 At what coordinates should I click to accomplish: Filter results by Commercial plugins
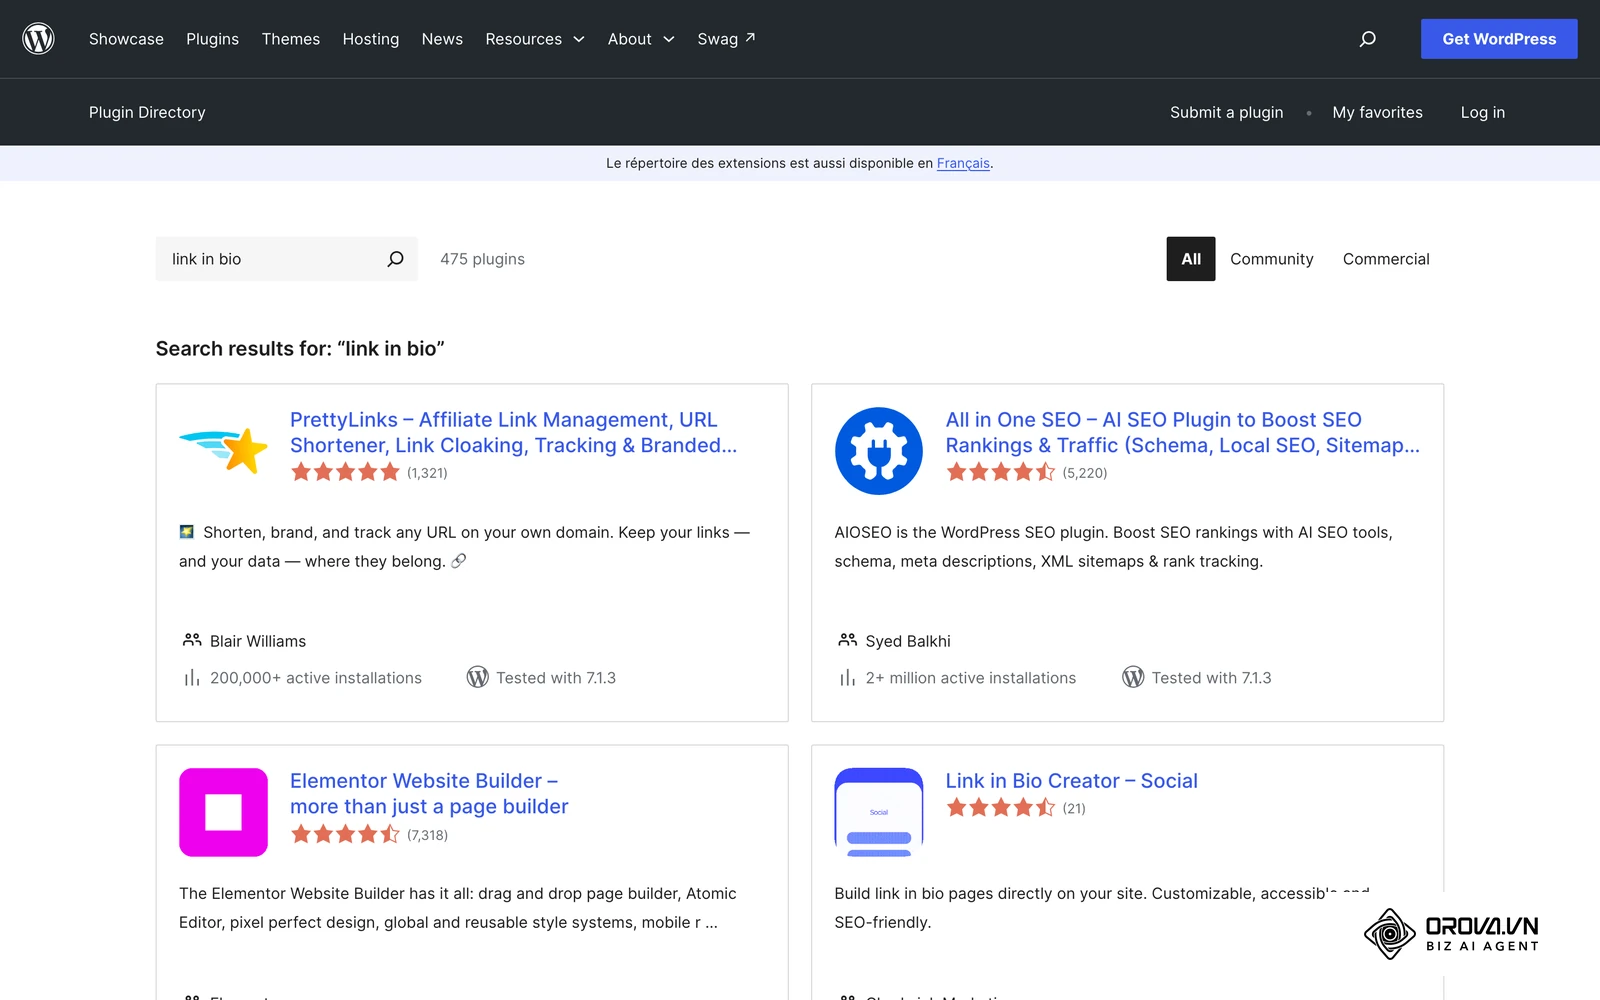coord(1386,259)
